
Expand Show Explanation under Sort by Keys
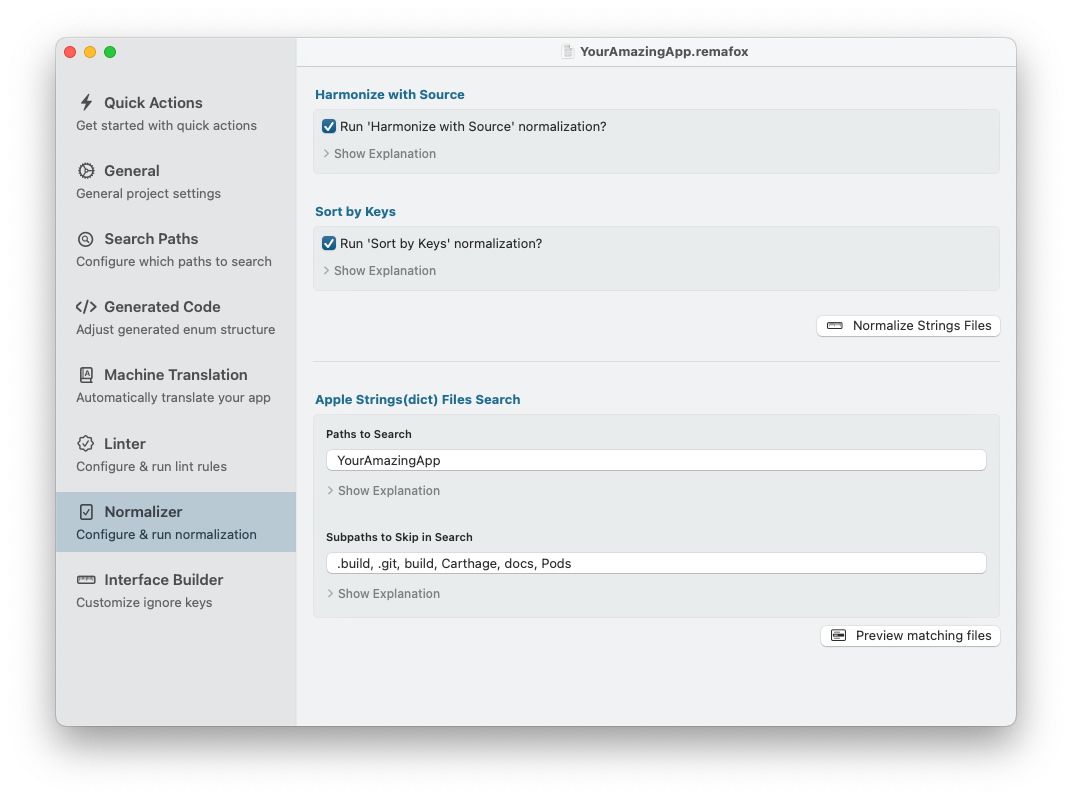(x=379, y=271)
